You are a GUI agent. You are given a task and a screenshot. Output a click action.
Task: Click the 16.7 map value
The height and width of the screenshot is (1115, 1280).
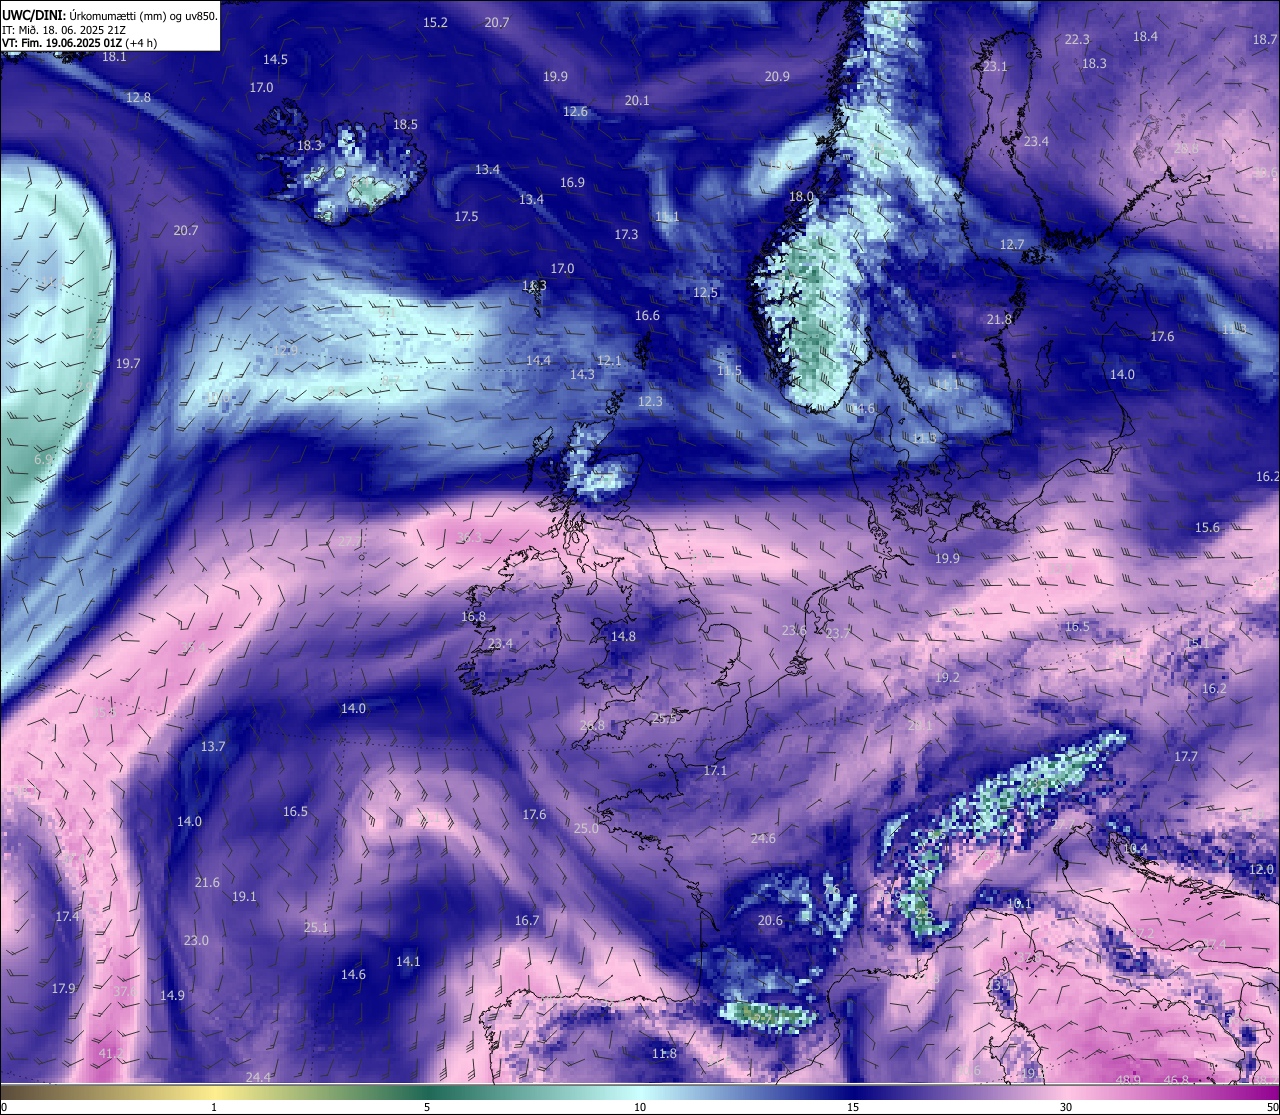(527, 920)
